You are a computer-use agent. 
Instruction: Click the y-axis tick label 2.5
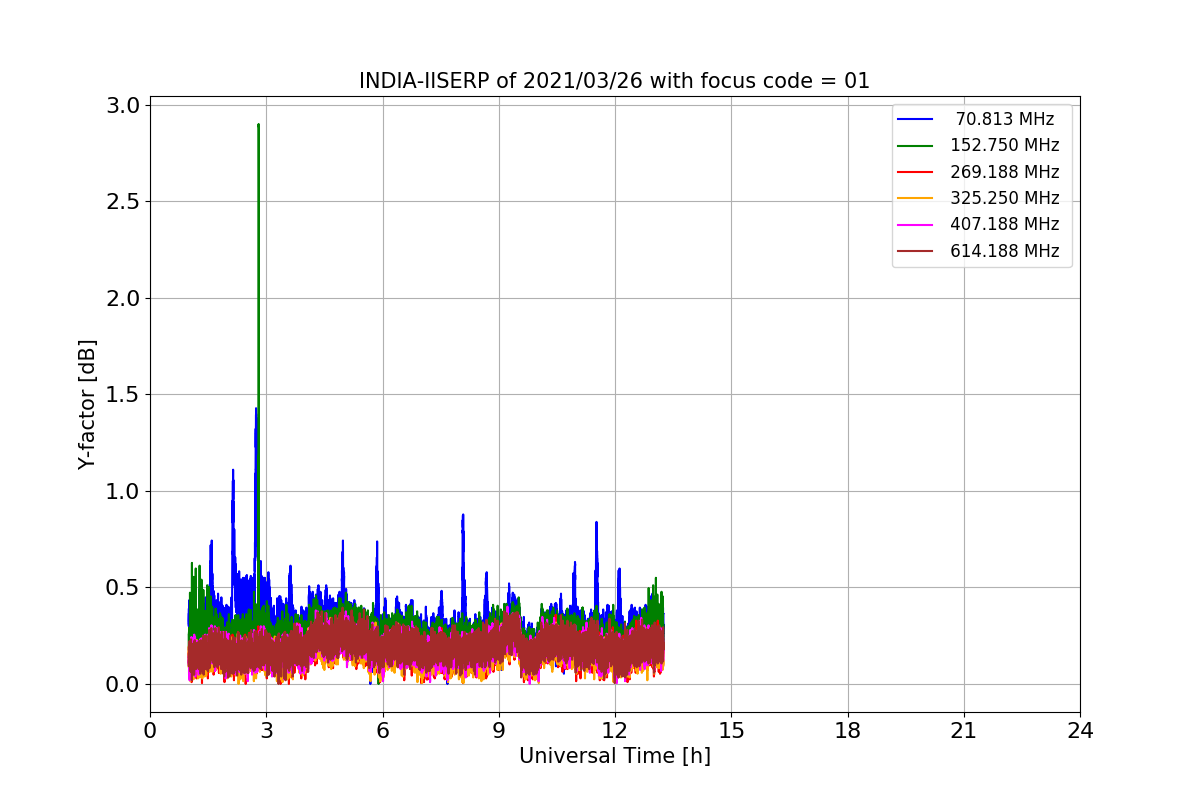(121, 202)
